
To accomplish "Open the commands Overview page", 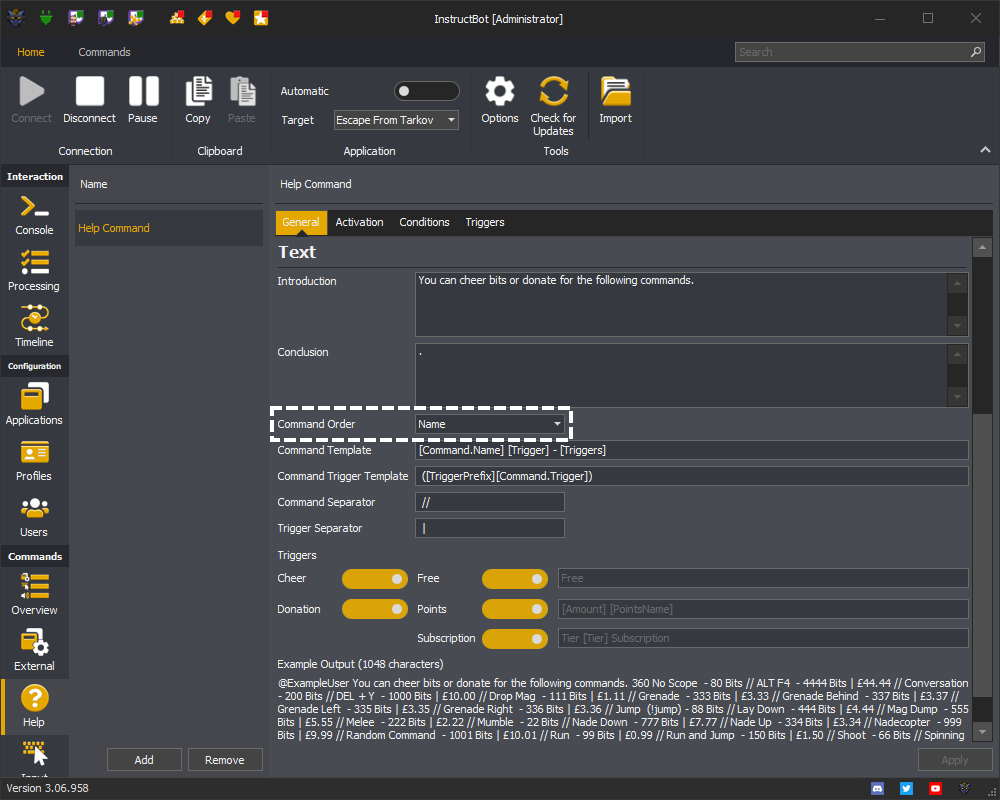I will pos(34,595).
